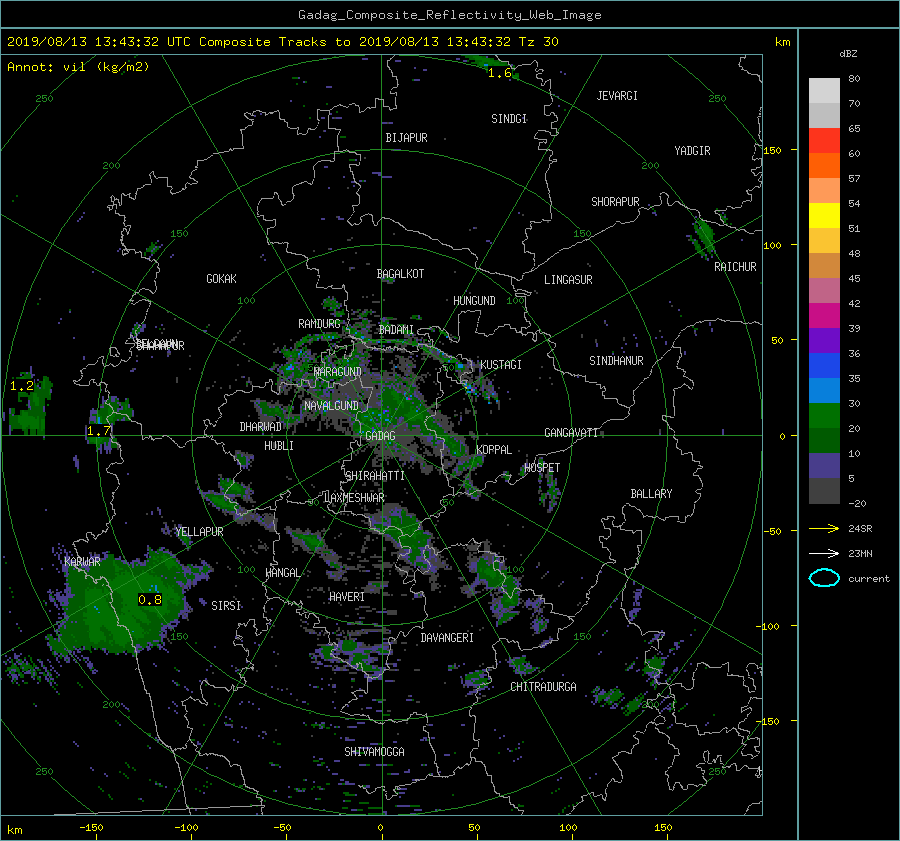Click the GOKAK city label
The width and height of the screenshot is (900, 841).
221,279
